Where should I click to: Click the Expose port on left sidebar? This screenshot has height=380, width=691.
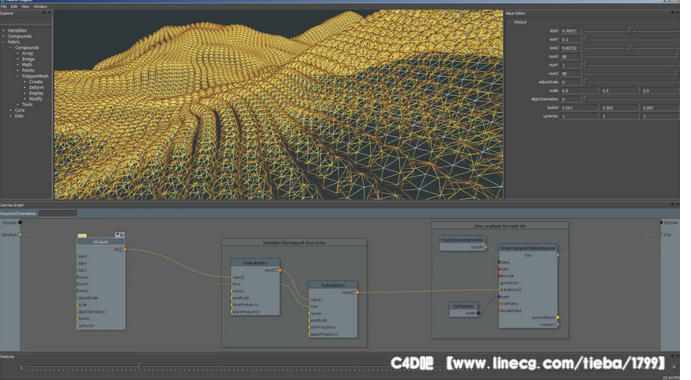[x=20, y=223]
